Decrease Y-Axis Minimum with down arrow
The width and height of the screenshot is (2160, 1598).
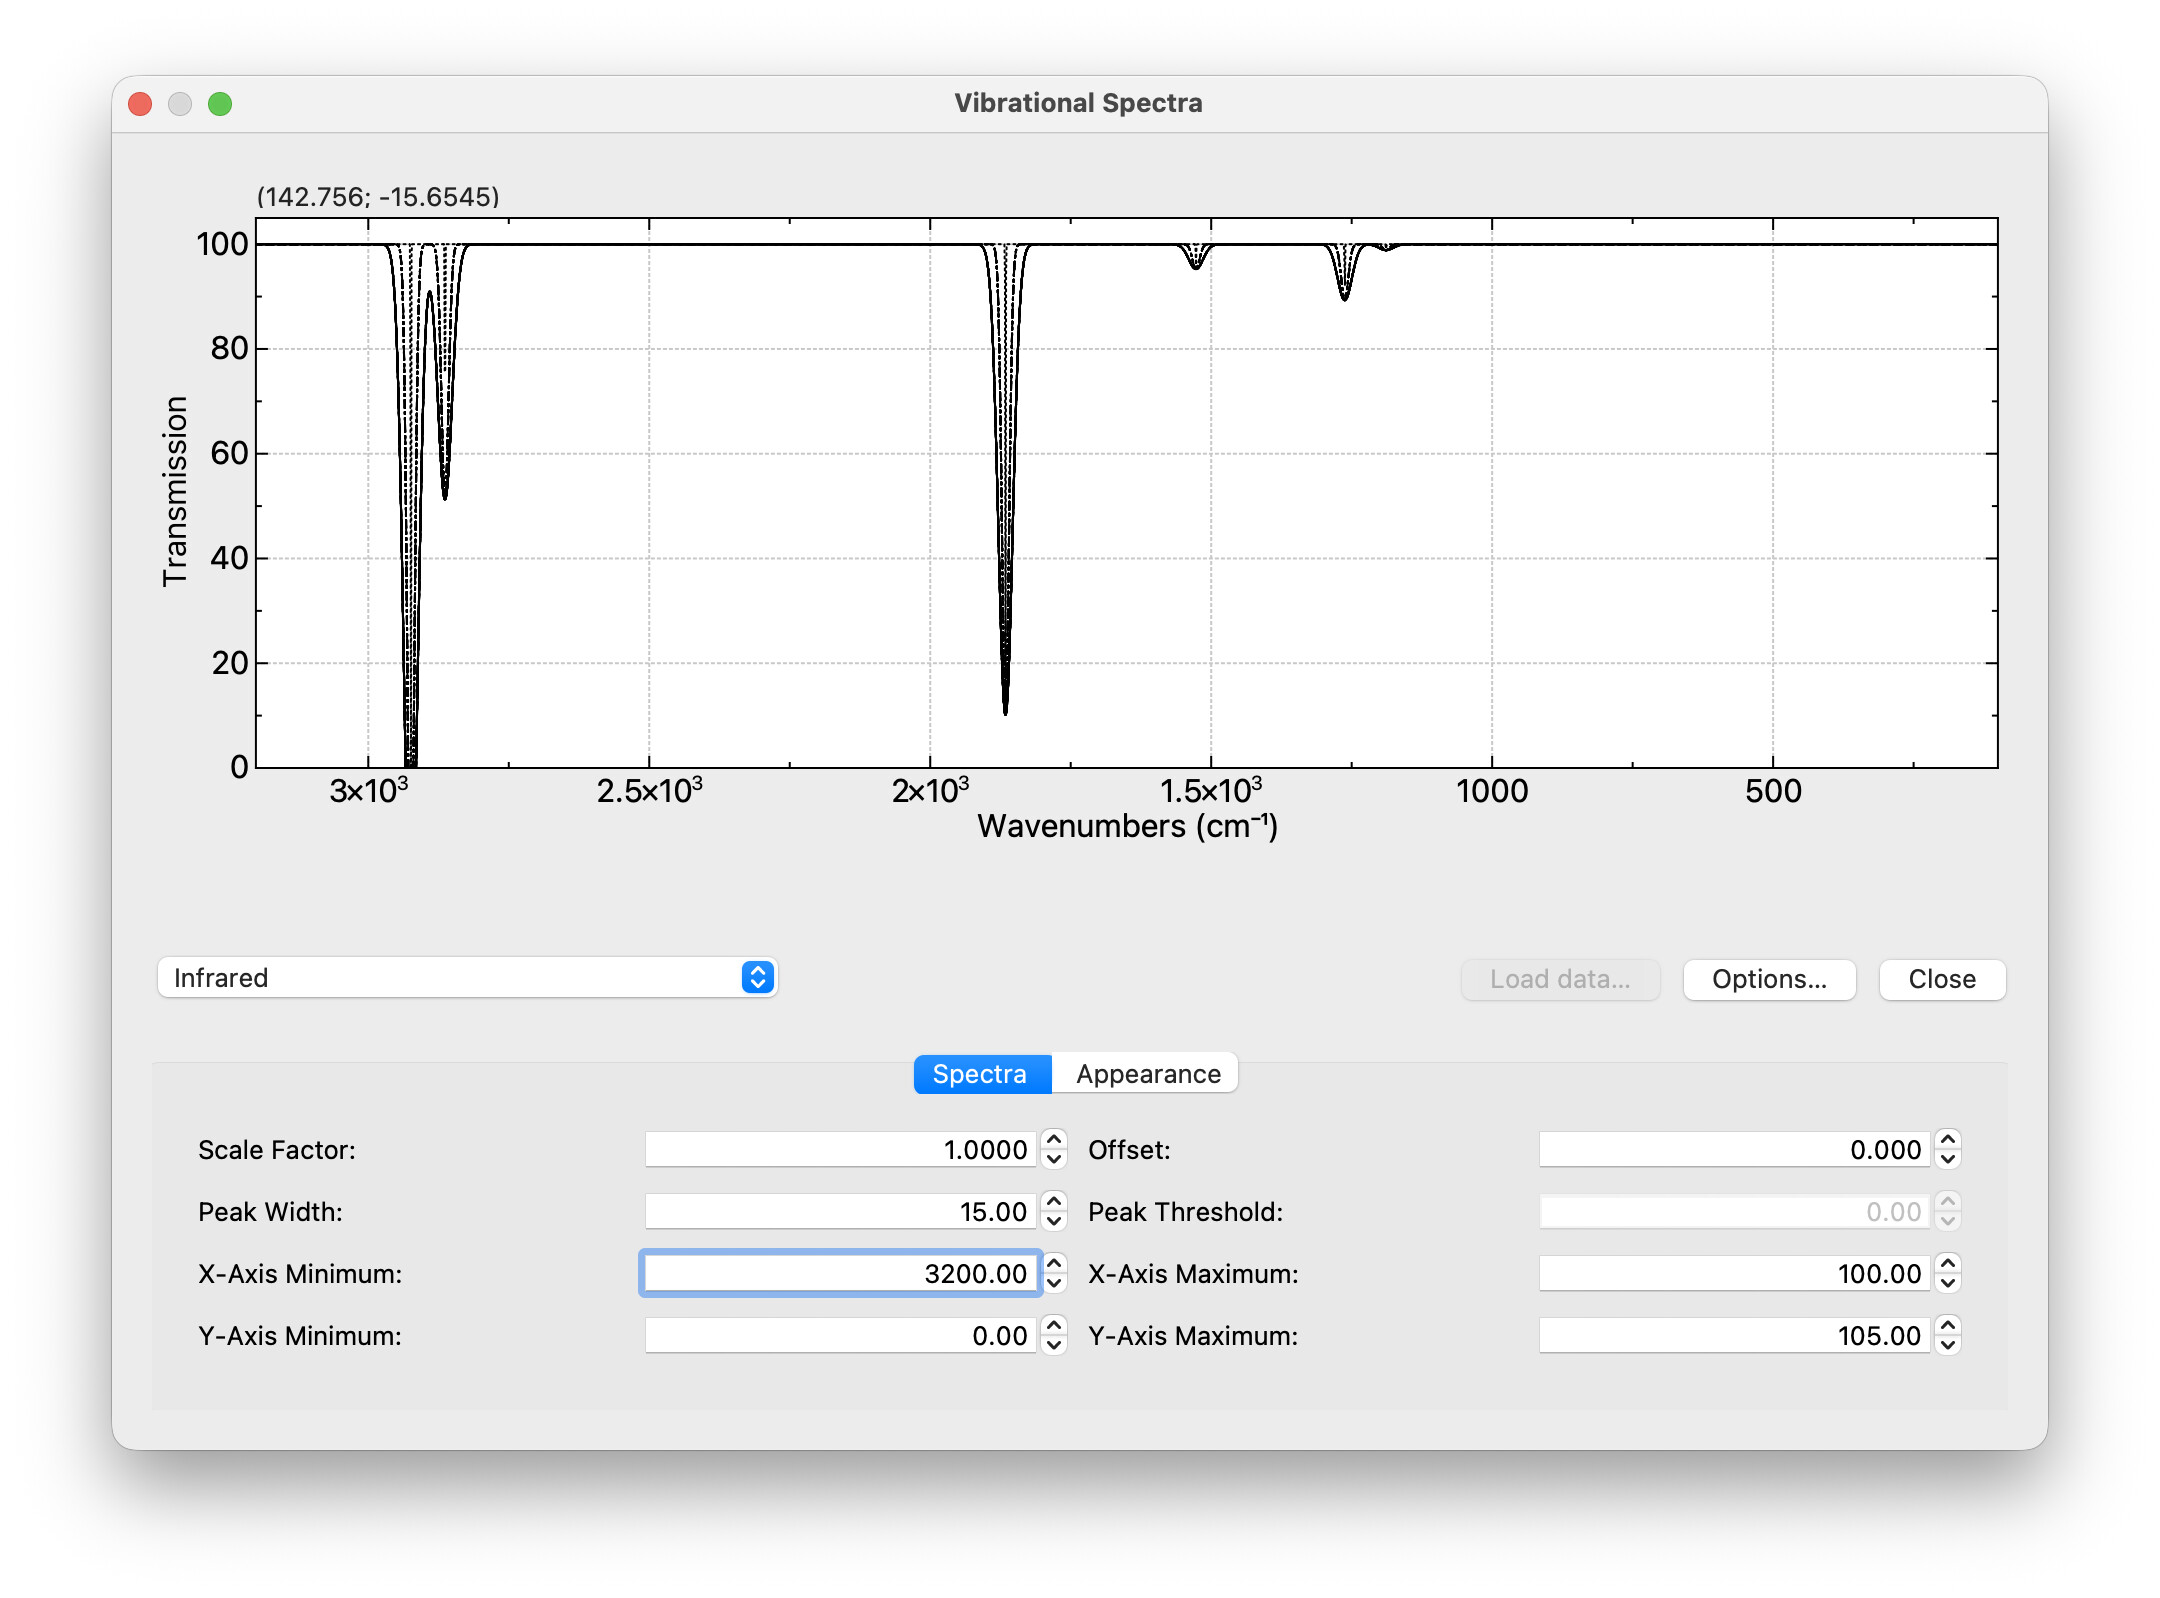coord(1053,1346)
